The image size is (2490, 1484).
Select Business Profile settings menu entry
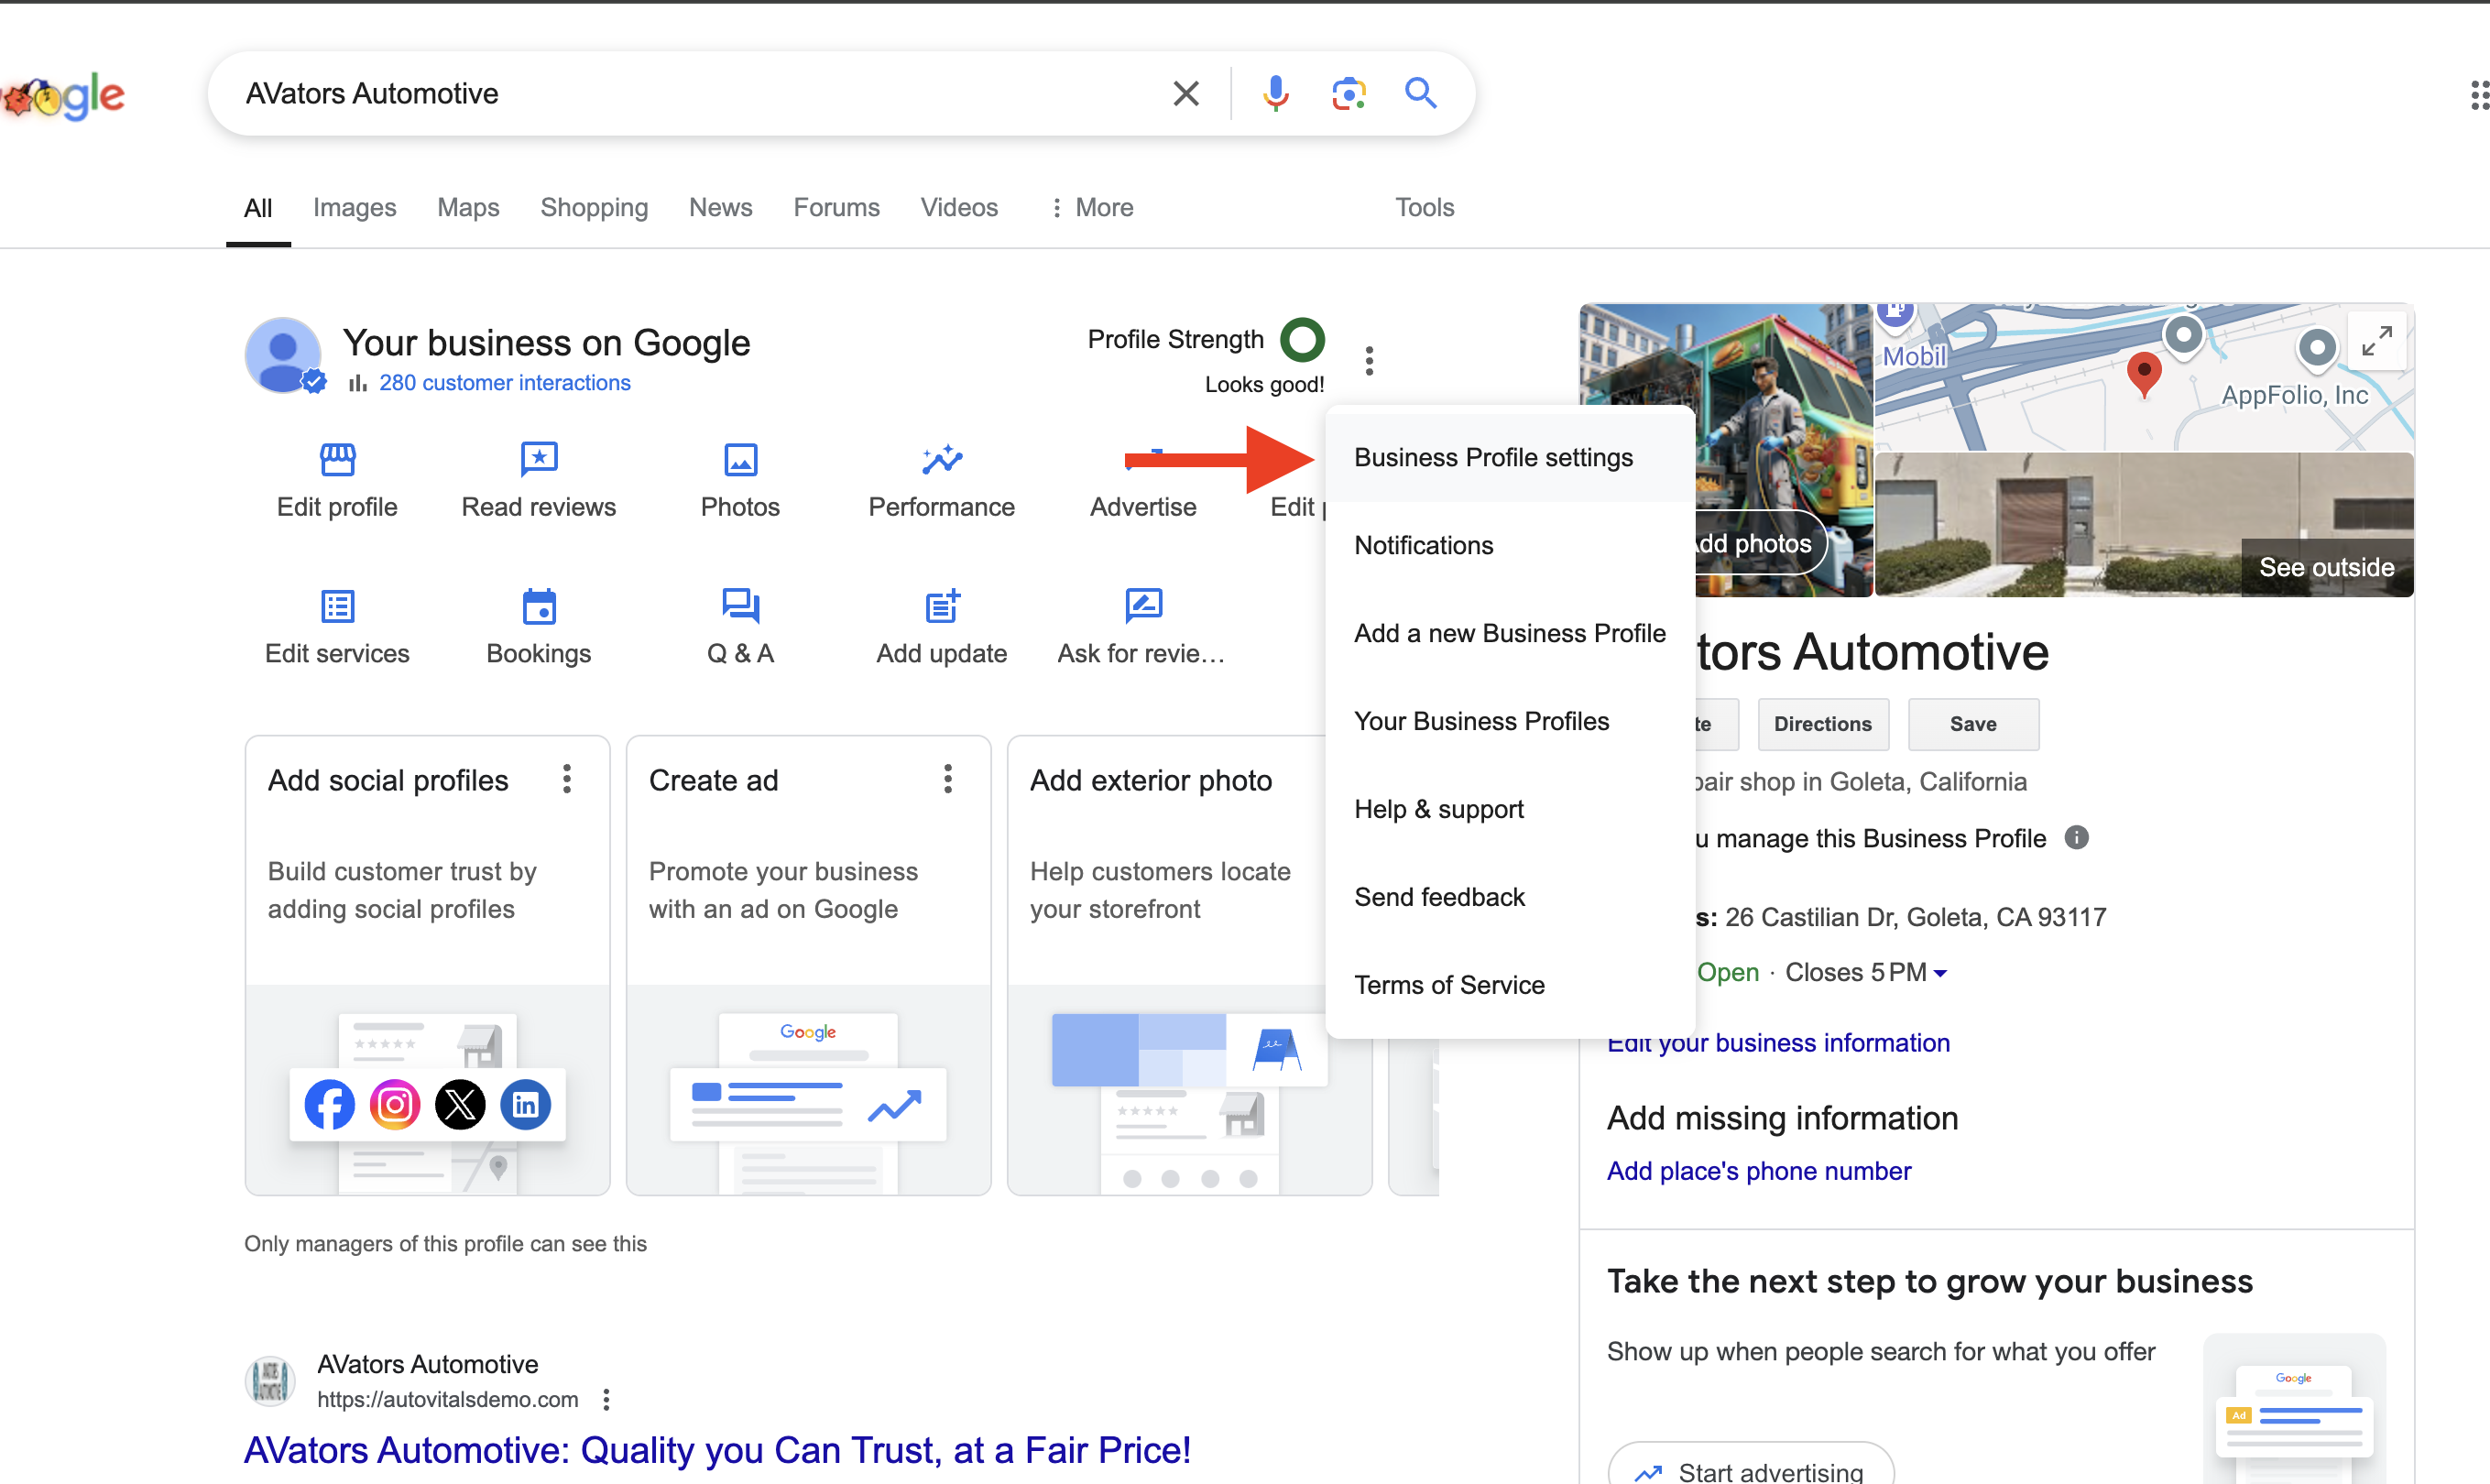click(1510, 457)
